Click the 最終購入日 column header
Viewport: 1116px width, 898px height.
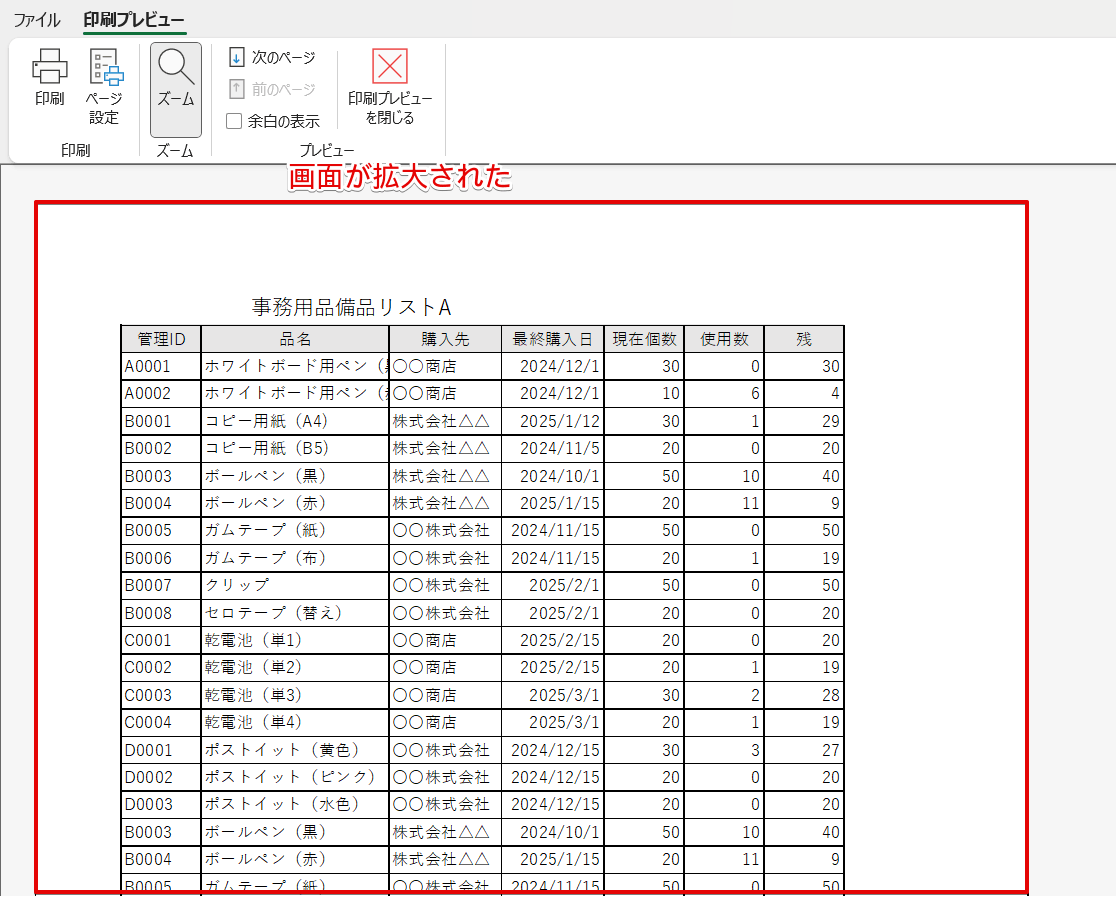[553, 339]
